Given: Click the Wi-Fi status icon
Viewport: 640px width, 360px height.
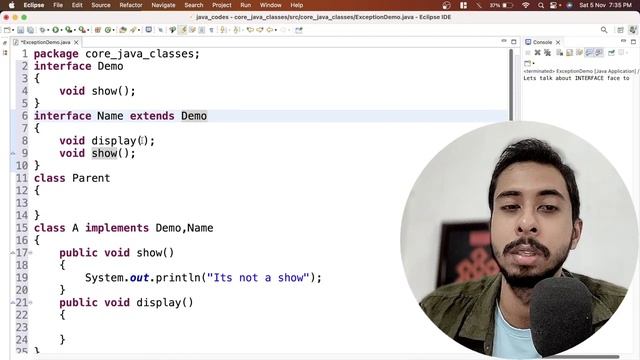Looking at the screenshot, I should click(x=526, y=5).
